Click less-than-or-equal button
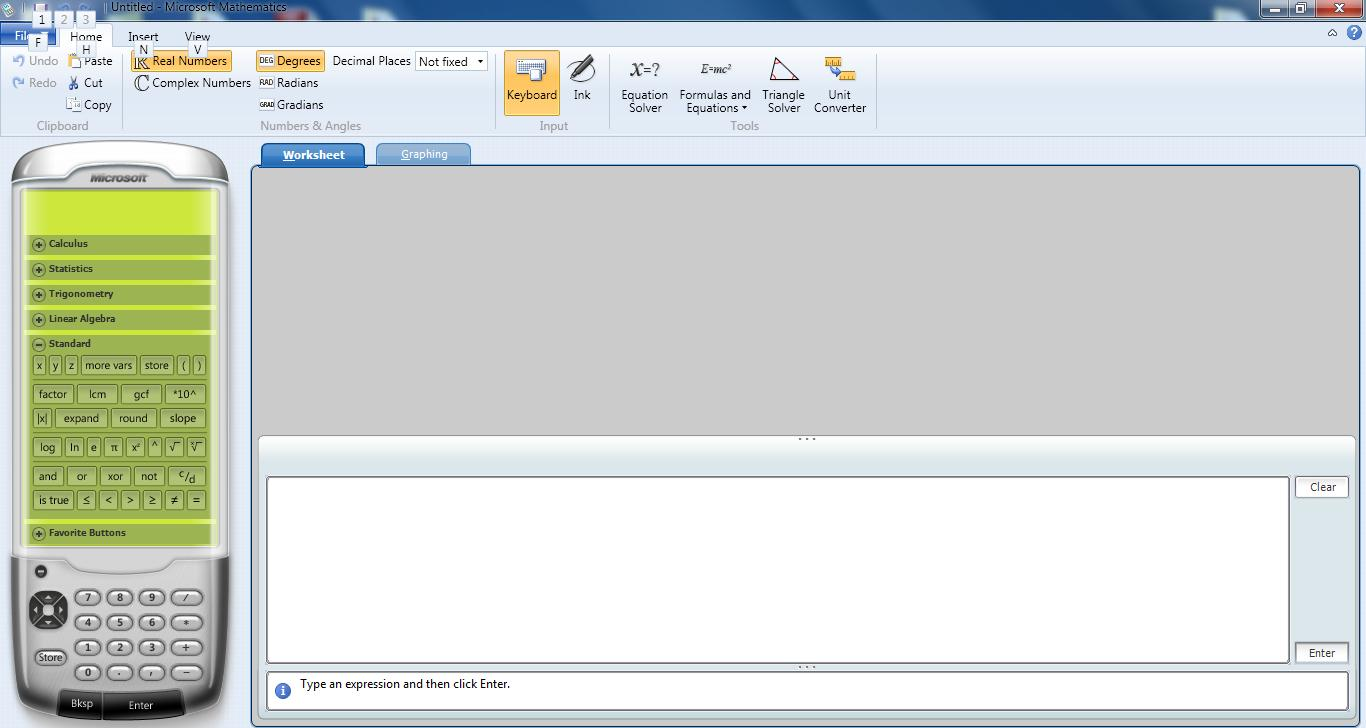The height and width of the screenshot is (728, 1366). [86, 501]
